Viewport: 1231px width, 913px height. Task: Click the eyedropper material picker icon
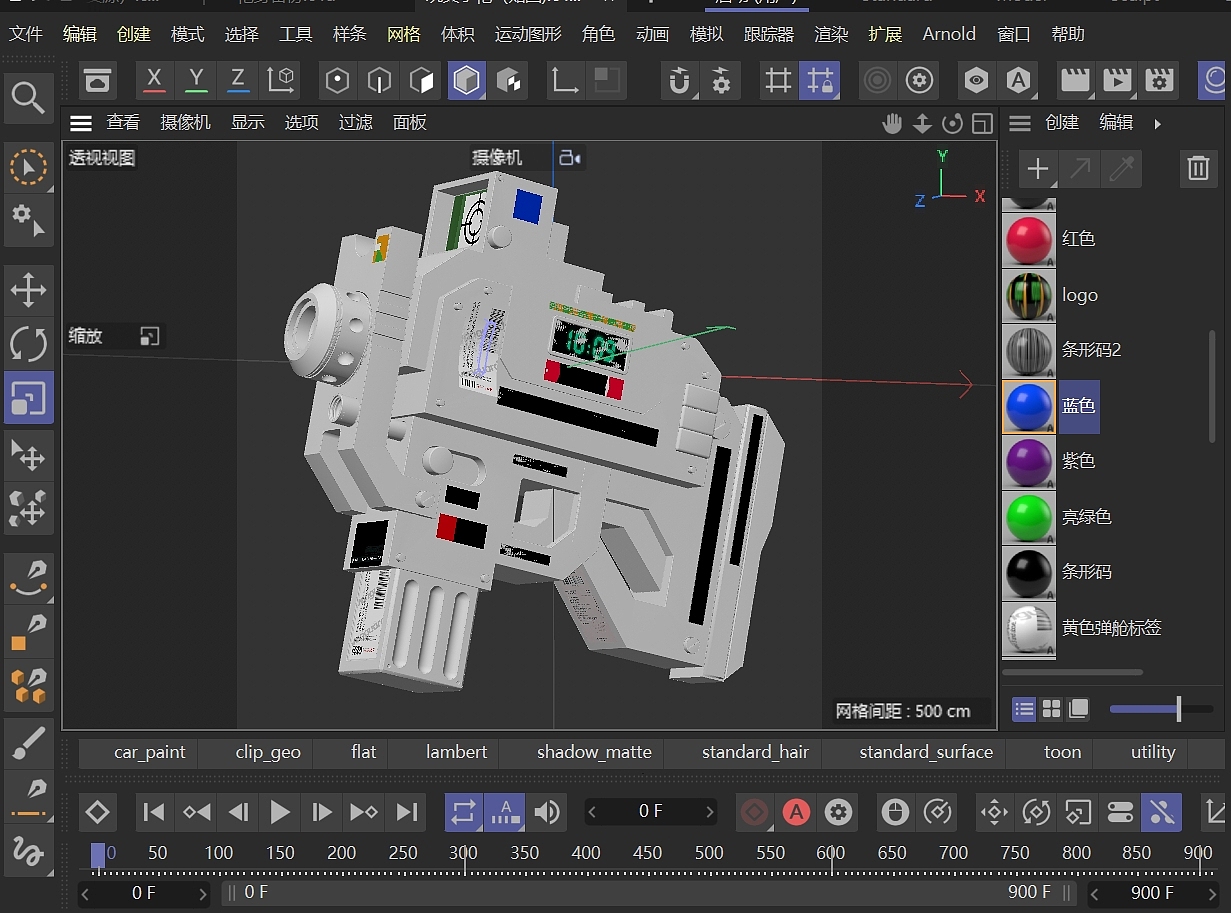pos(1122,168)
